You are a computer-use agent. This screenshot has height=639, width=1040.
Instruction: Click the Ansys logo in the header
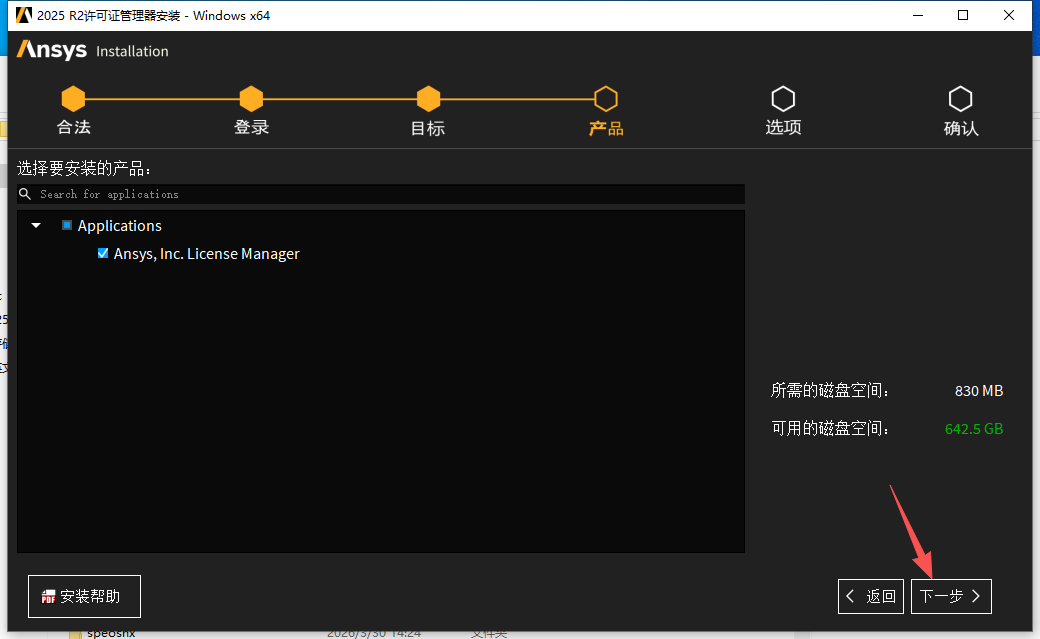point(51,49)
